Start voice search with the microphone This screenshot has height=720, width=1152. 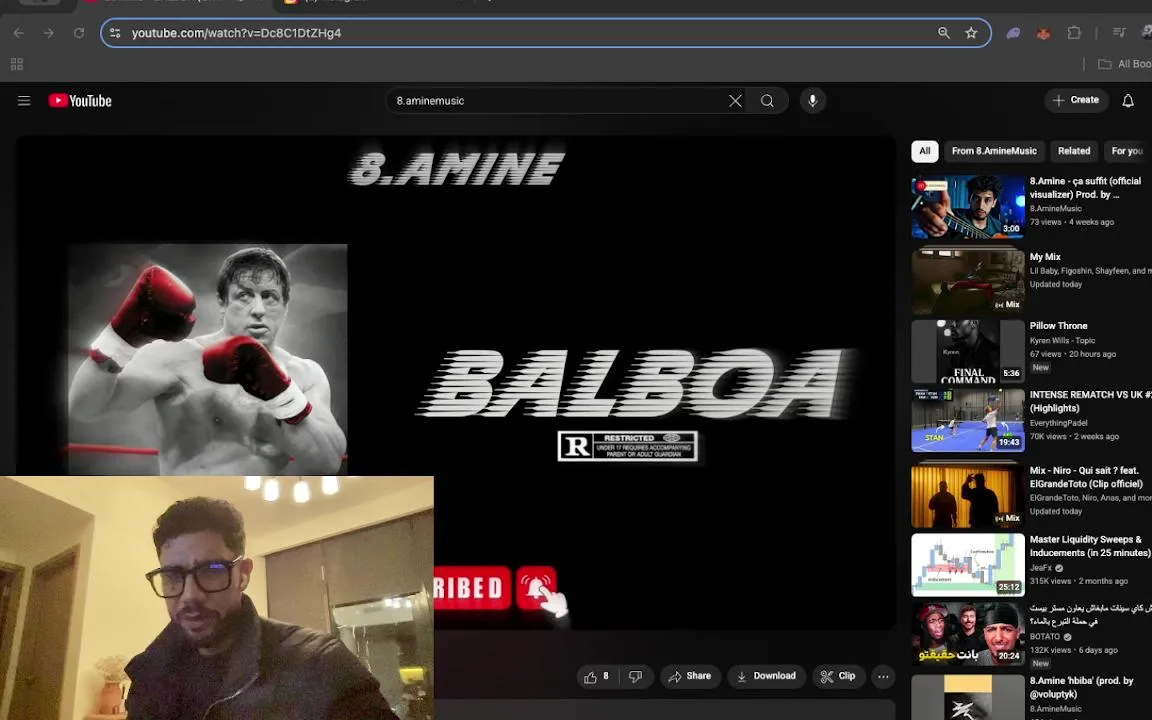tap(813, 101)
